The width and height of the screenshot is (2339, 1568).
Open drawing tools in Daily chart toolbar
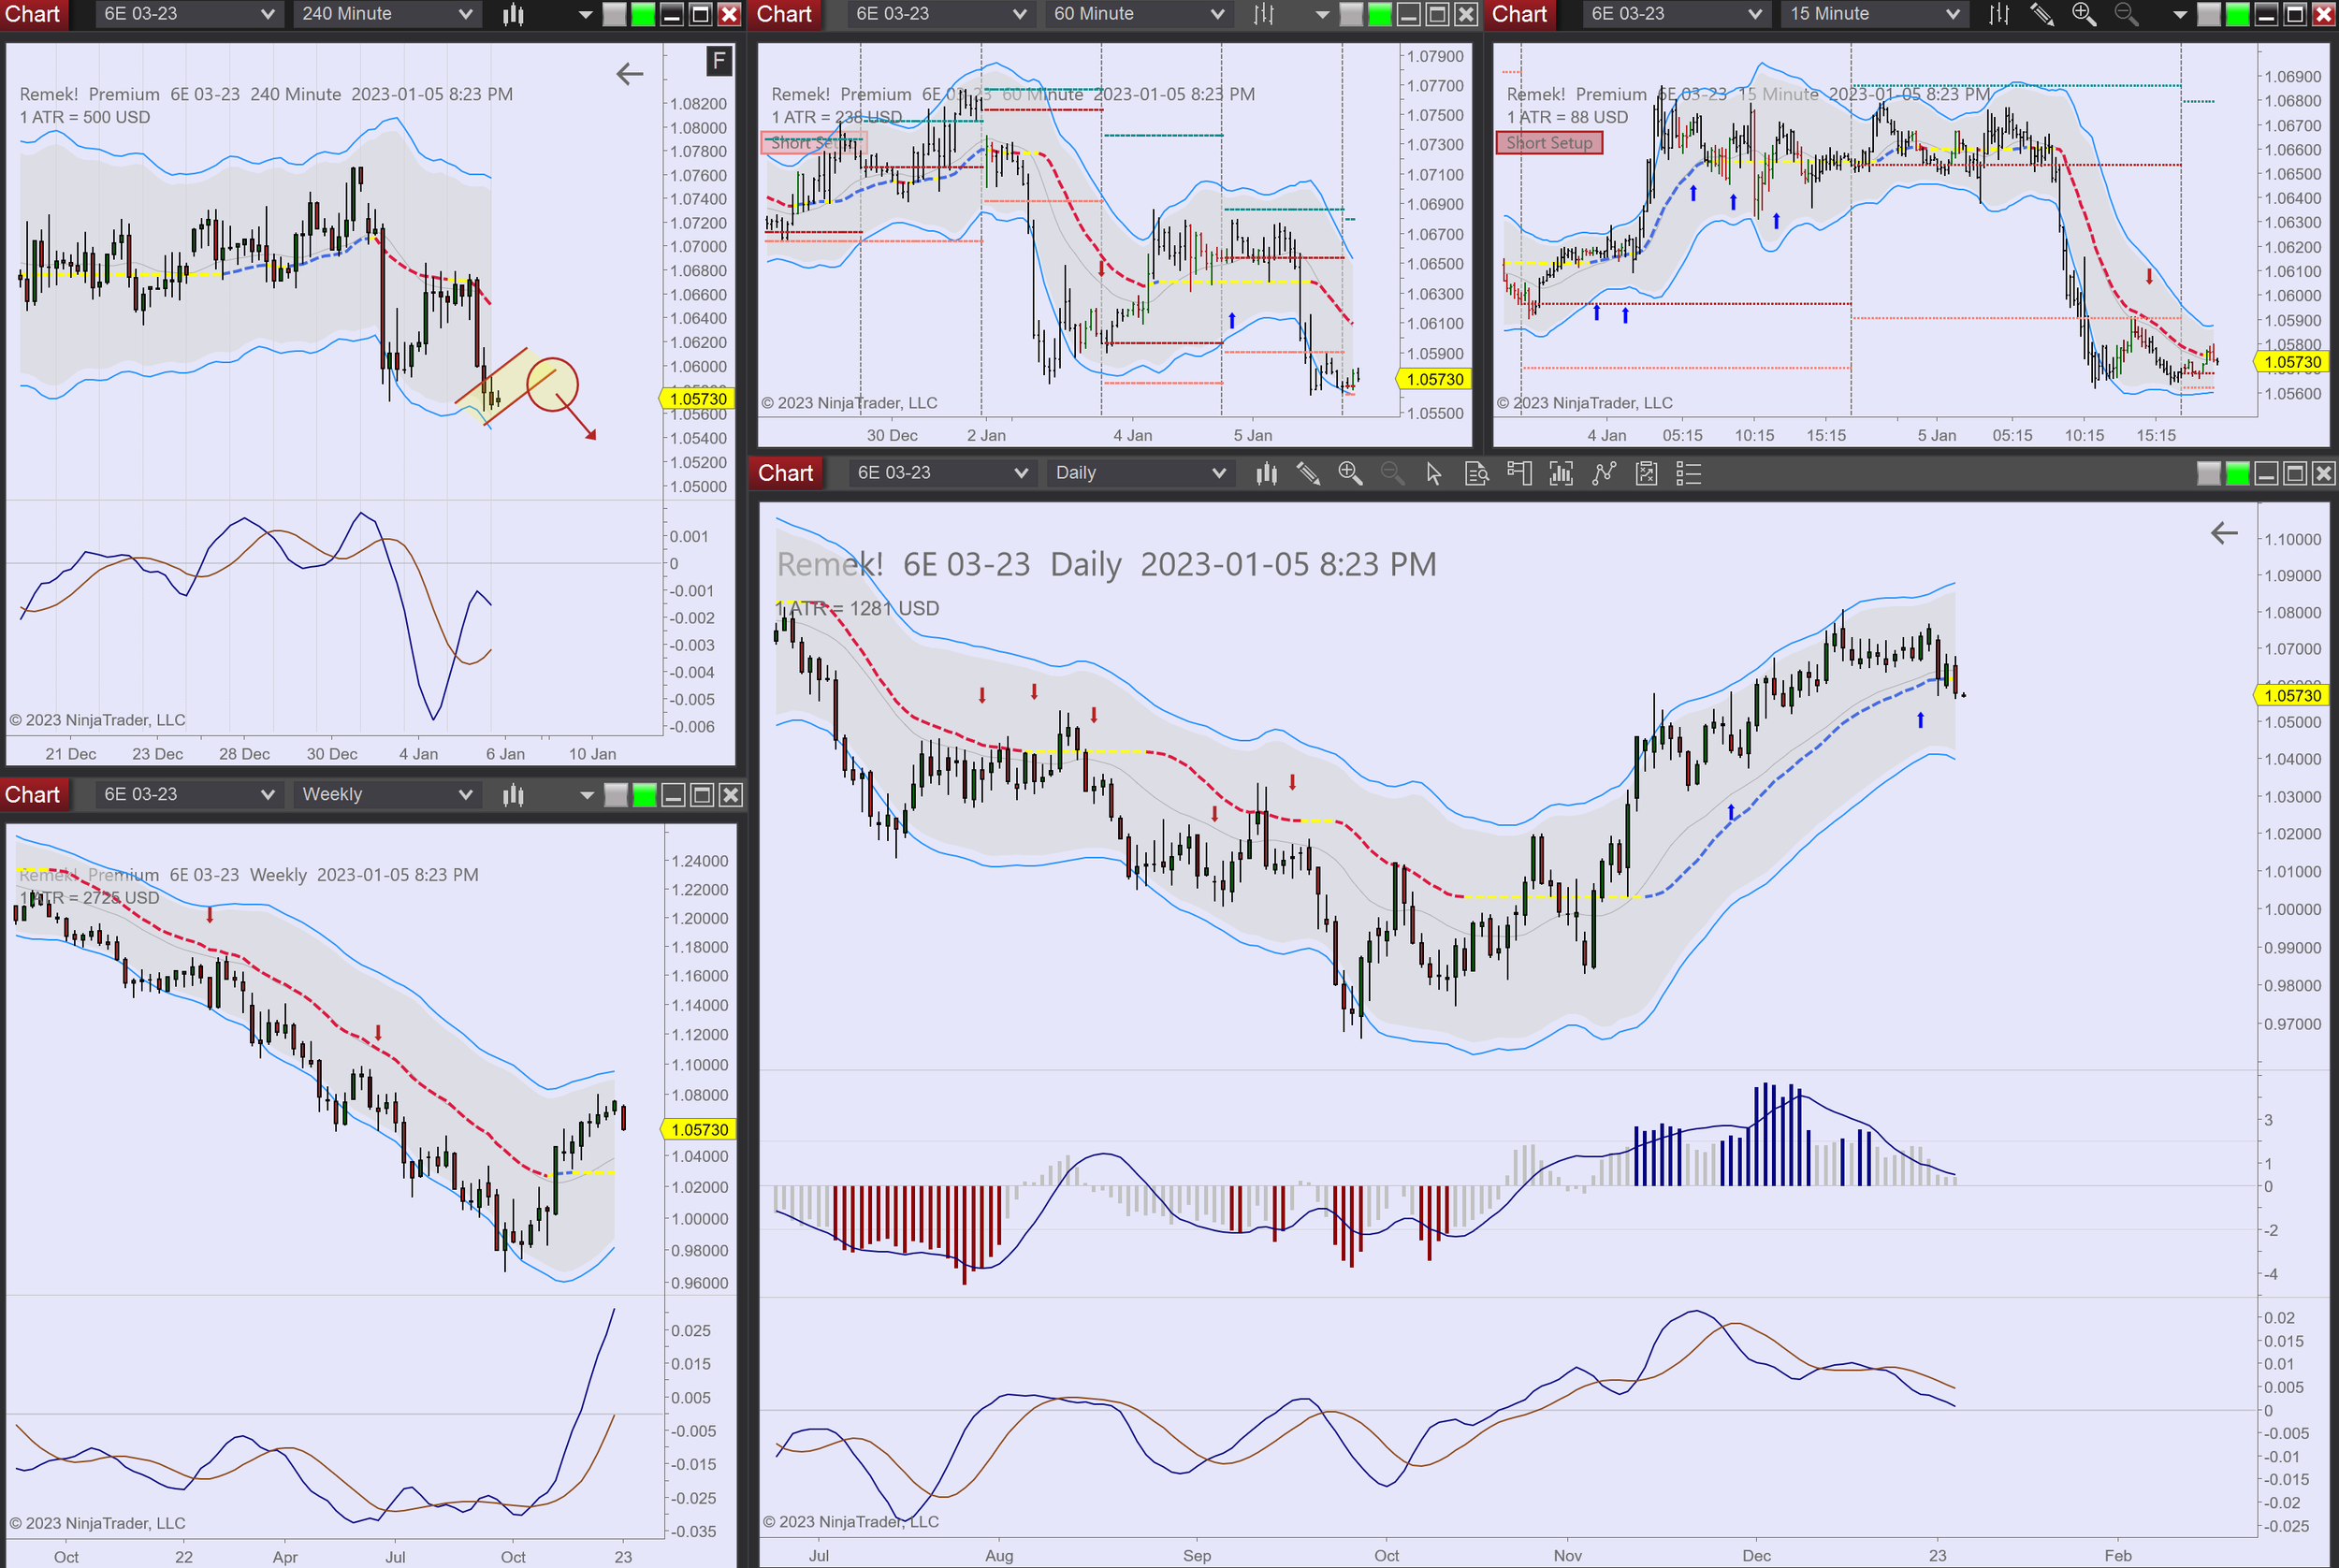click(x=1307, y=473)
